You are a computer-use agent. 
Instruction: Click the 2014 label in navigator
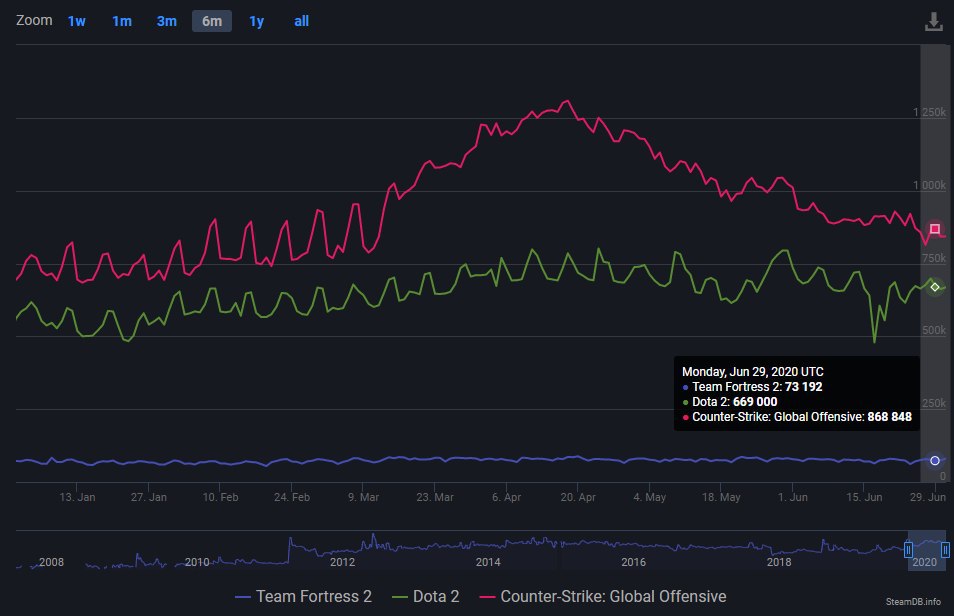coord(488,562)
